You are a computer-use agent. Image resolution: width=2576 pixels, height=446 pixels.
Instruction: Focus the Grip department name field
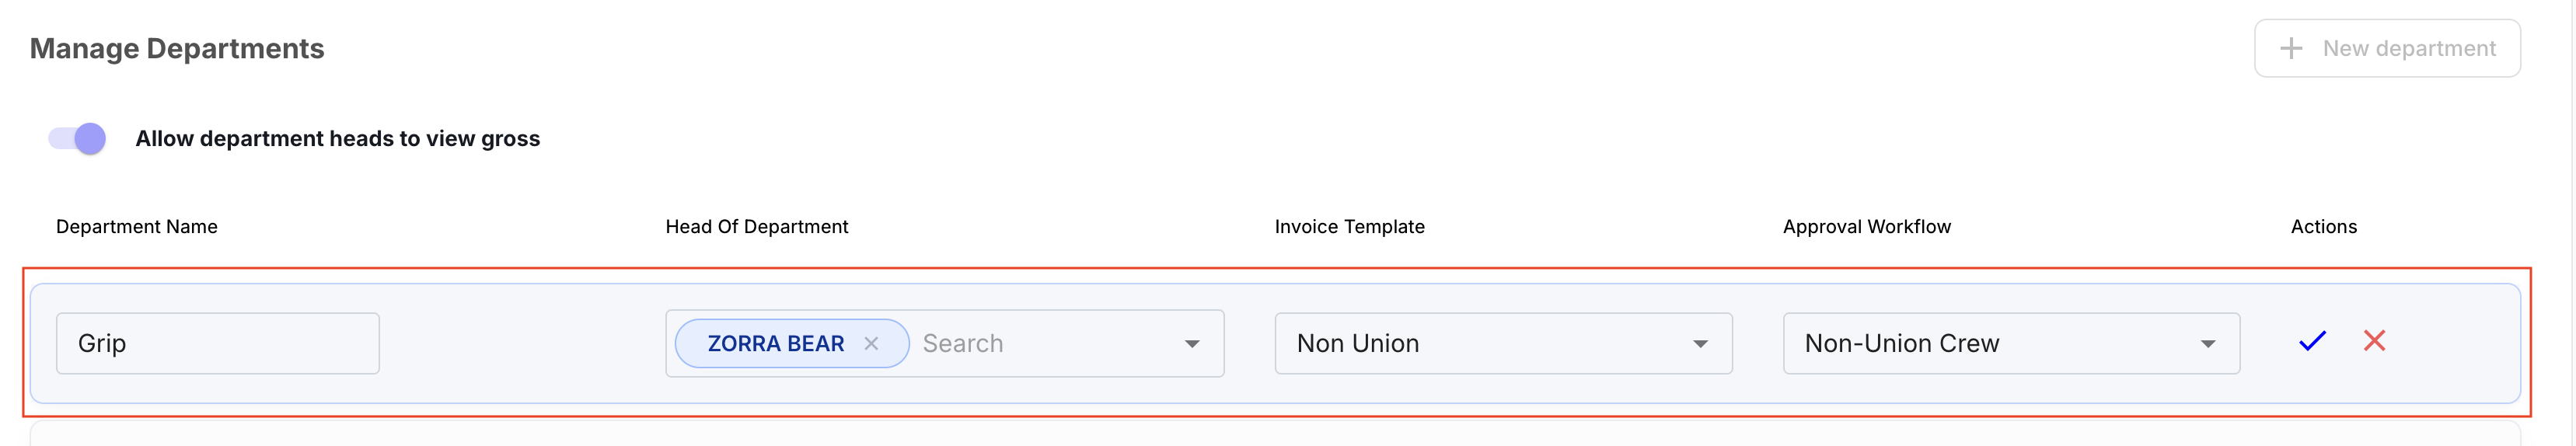(x=218, y=343)
